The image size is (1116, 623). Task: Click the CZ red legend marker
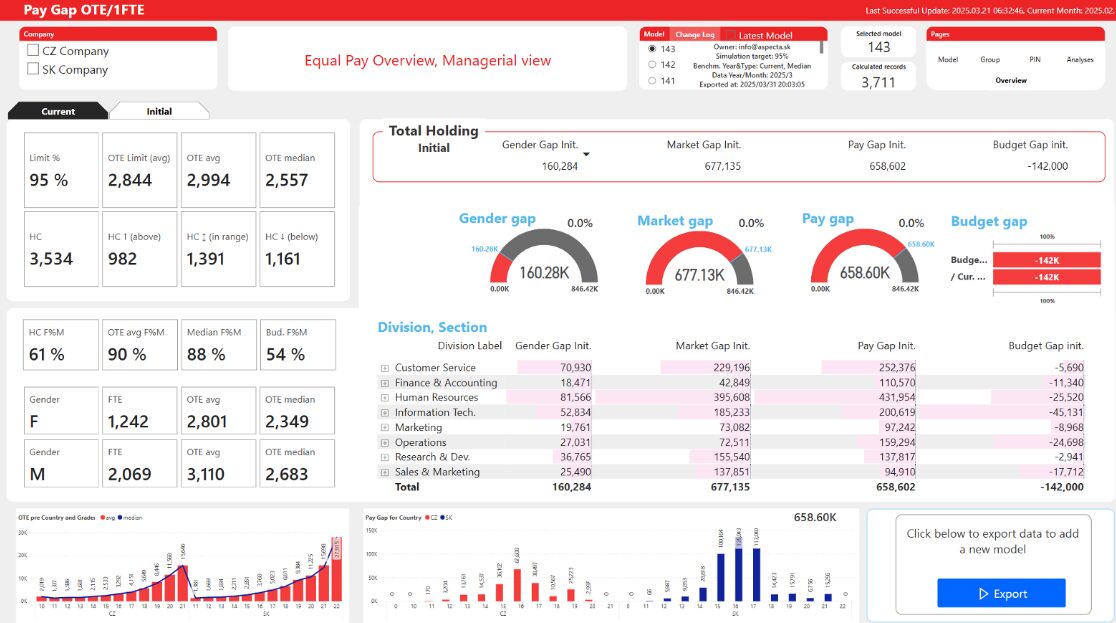click(427, 518)
